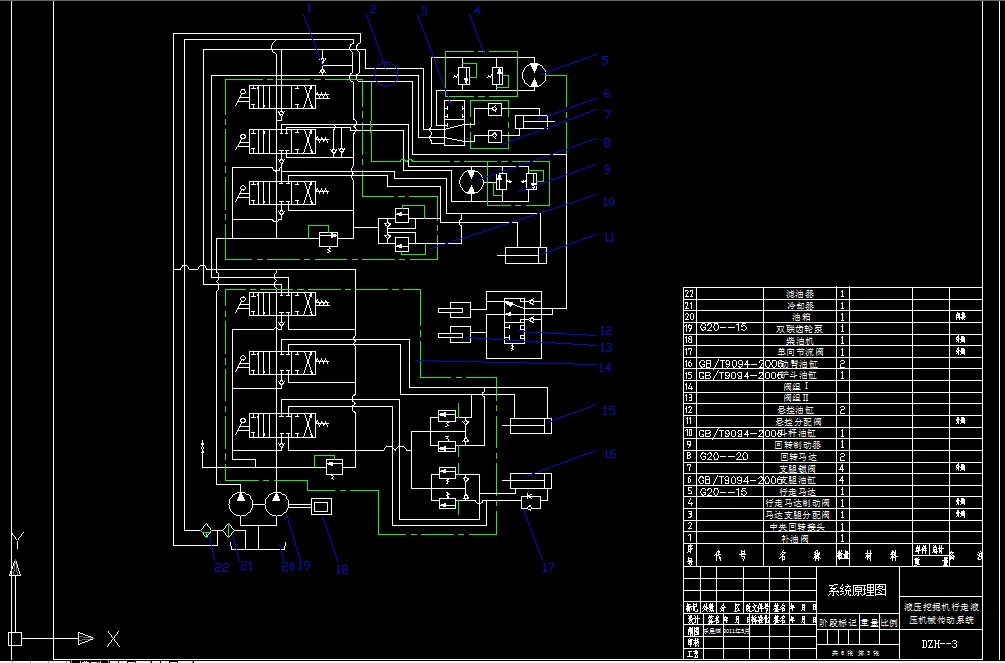Click blue callout number 22
The height and width of the screenshot is (663, 1005).
click(222, 567)
